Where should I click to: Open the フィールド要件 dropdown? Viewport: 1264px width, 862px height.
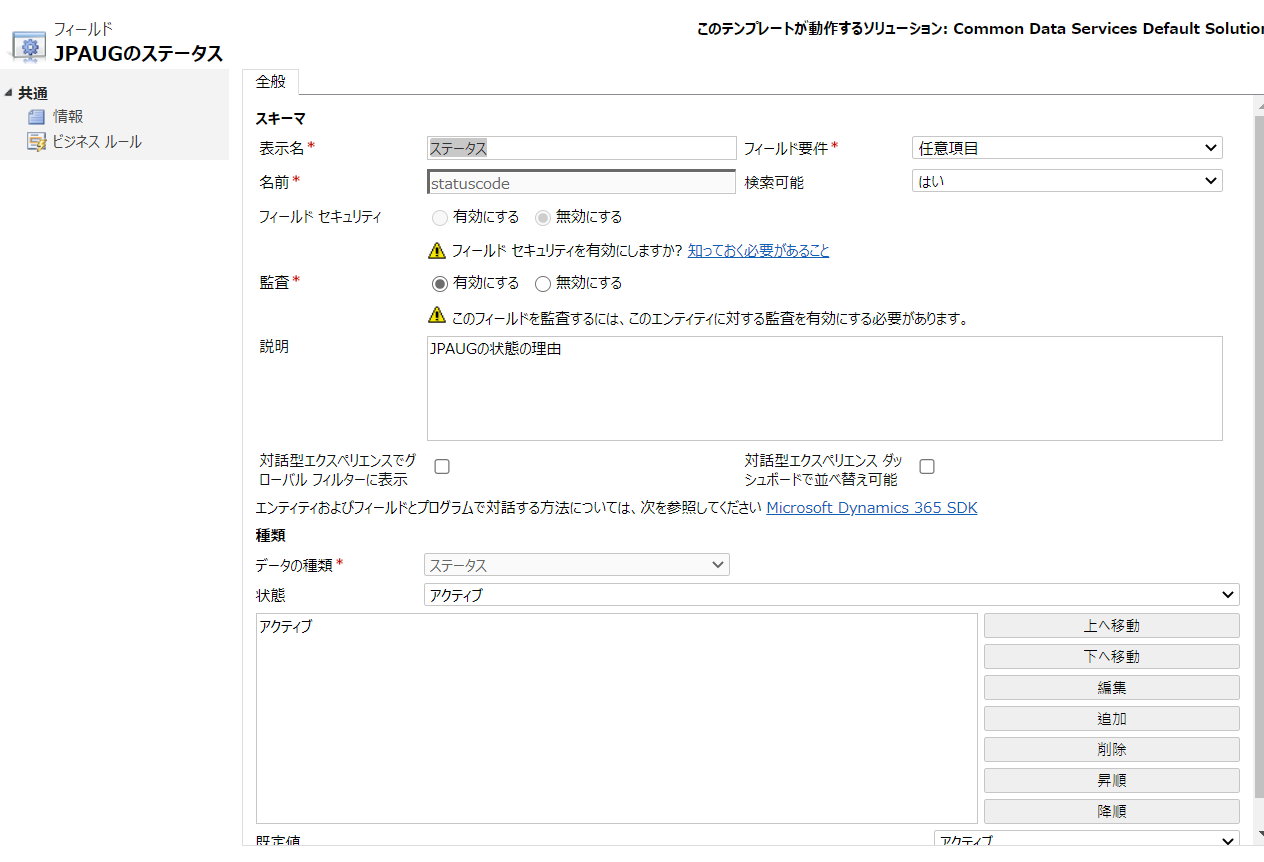1067,148
